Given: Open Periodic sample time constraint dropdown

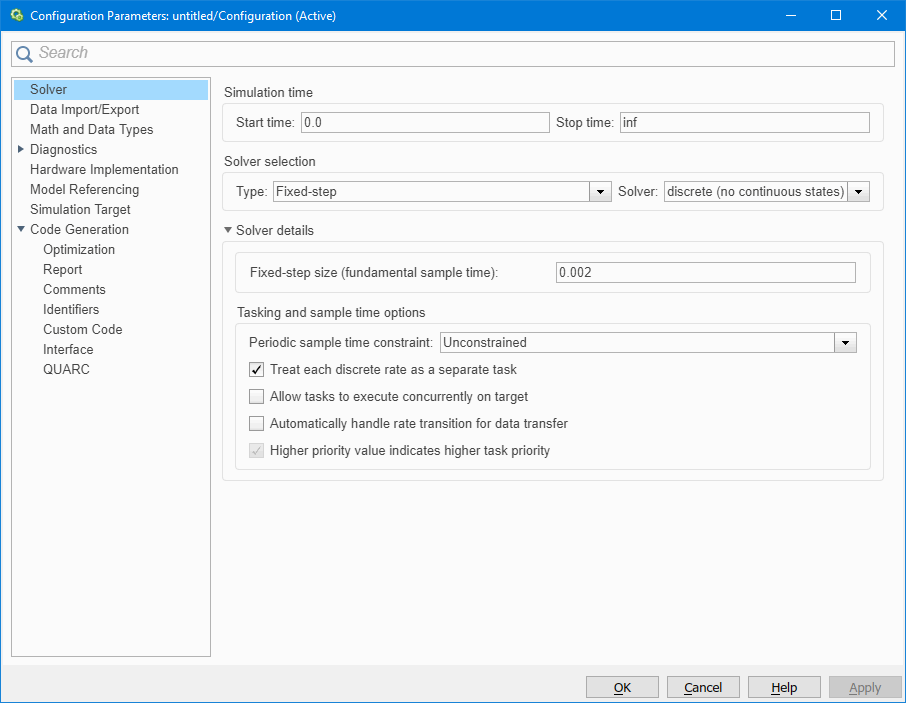Looking at the screenshot, I should (846, 343).
